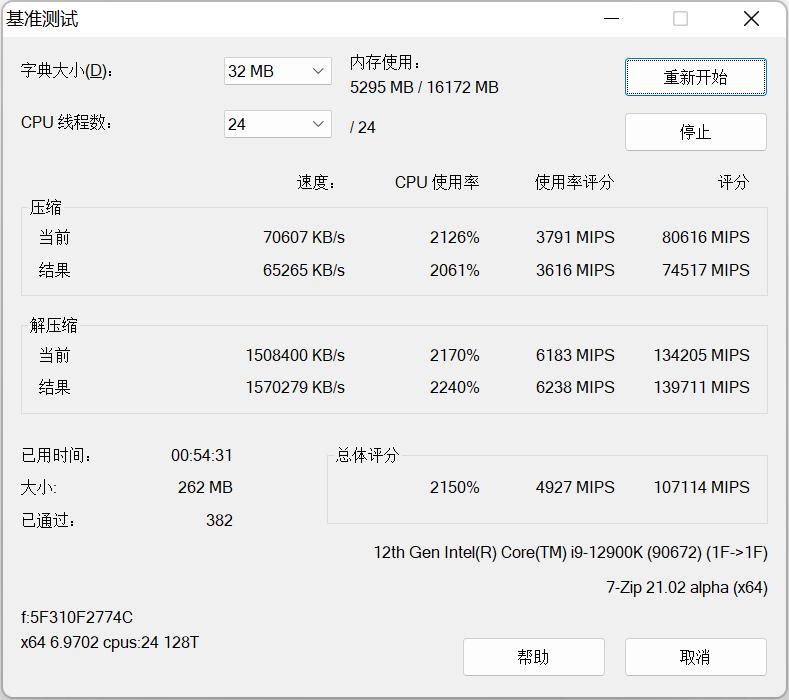Viewport: 789px width, 700px height.
Task: Click the CPU 线程数 label
Action: (x=66, y=122)
